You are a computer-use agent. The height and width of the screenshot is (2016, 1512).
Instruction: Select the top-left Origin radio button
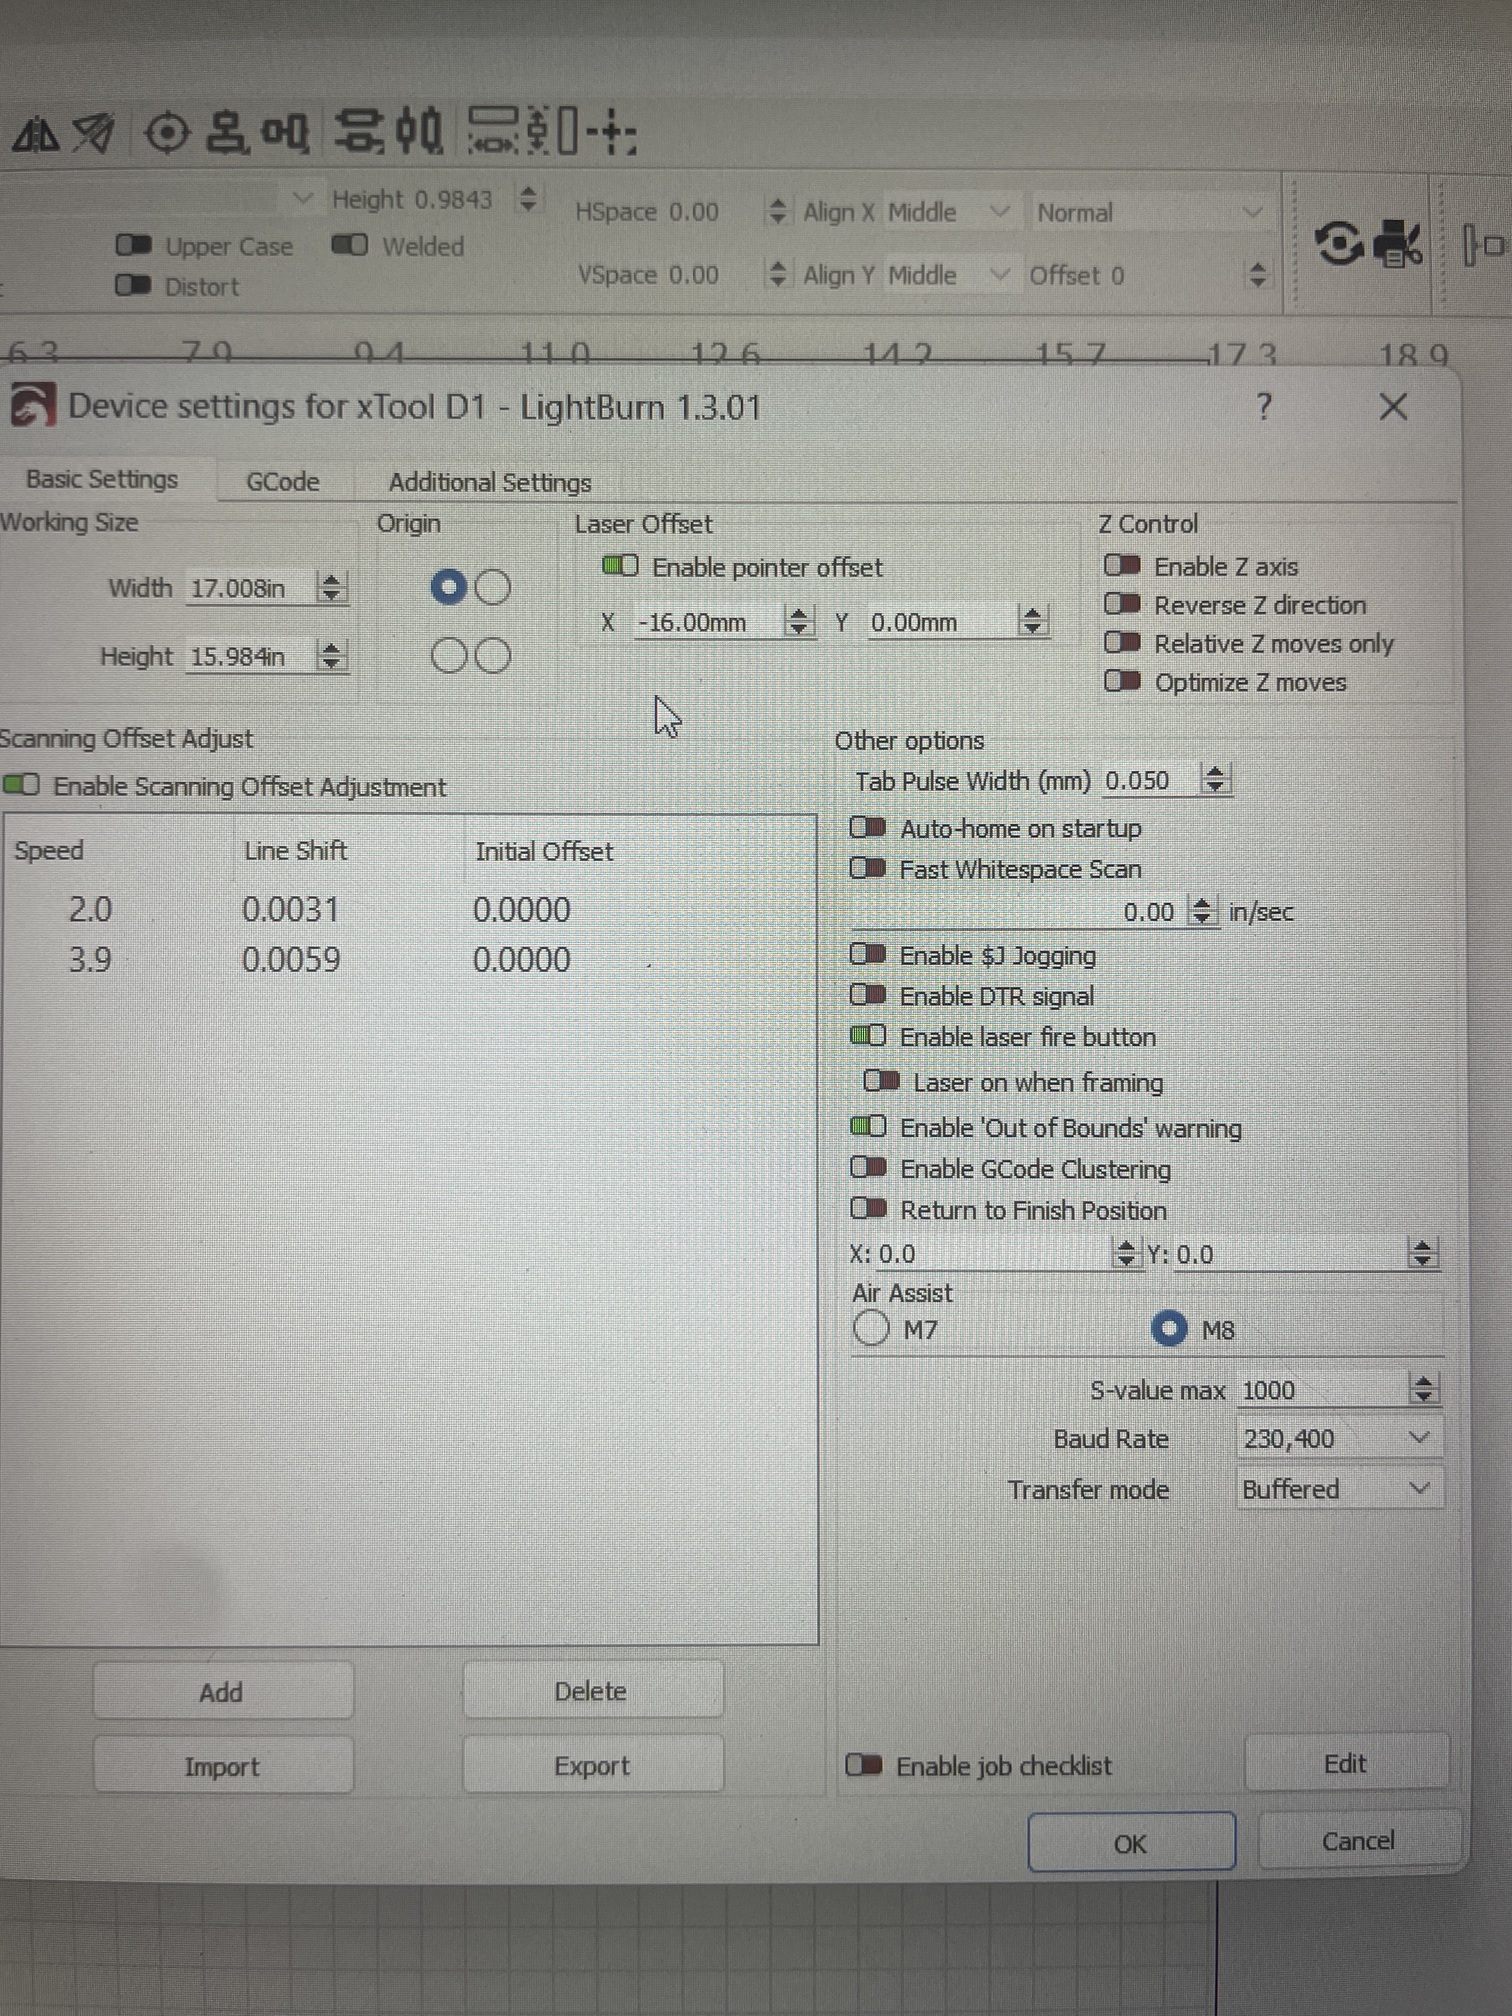449,587
